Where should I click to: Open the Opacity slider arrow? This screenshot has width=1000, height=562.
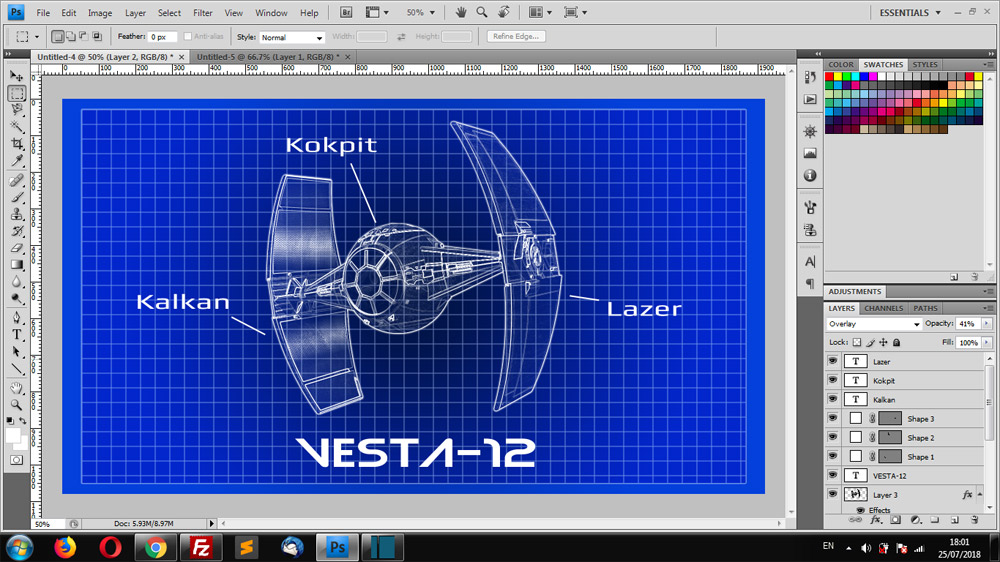point(986,324)
